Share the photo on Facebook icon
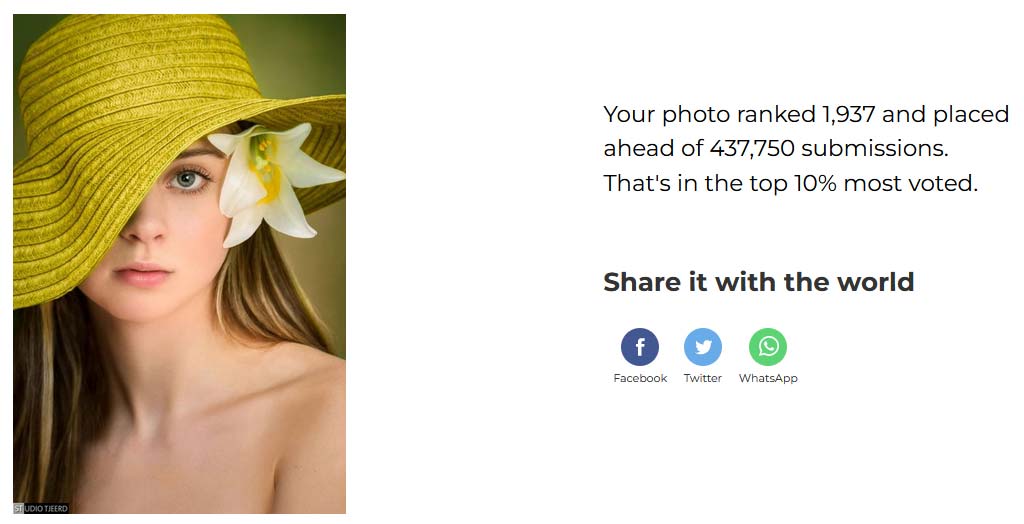Screen dimensions: 1024x524 (639, 347)
